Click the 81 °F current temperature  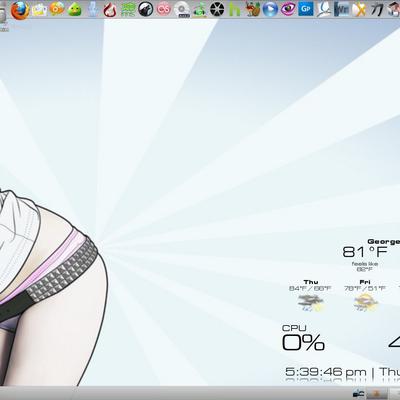tap(365, 252)
